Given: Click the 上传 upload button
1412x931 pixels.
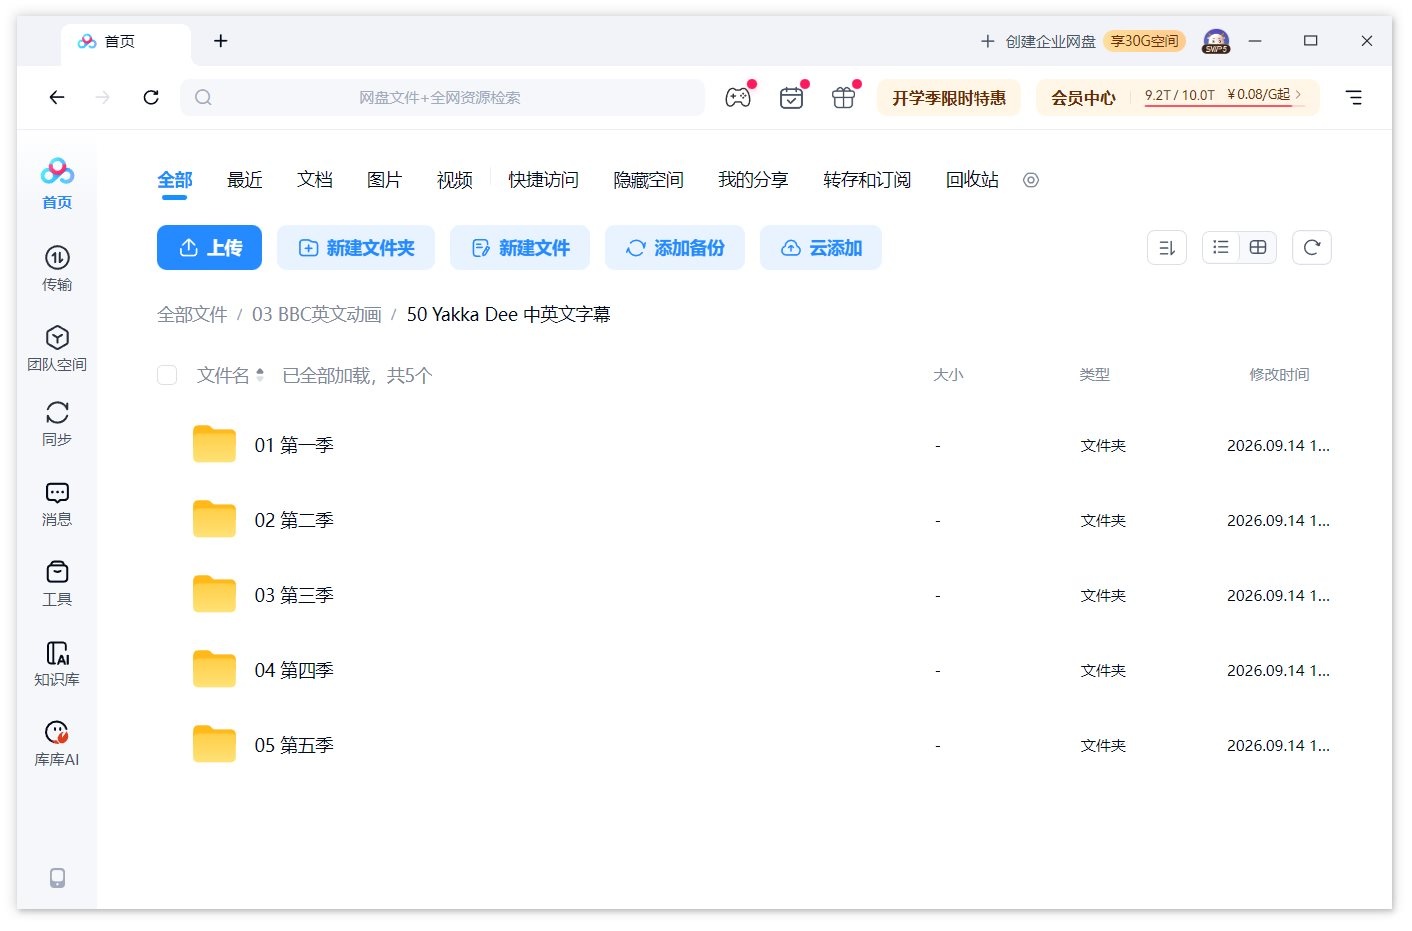Looking at the screenshot, I should click(x=209, y=247).
